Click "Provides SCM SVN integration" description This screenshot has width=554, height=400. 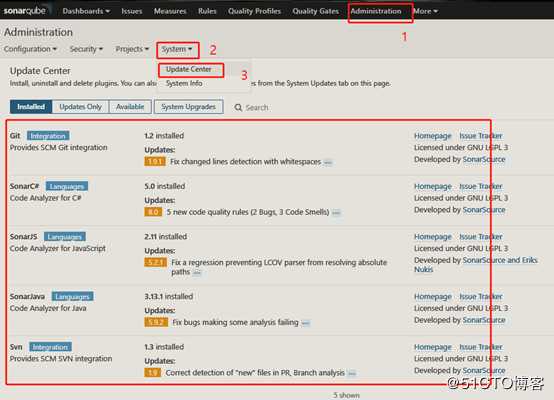61,359
